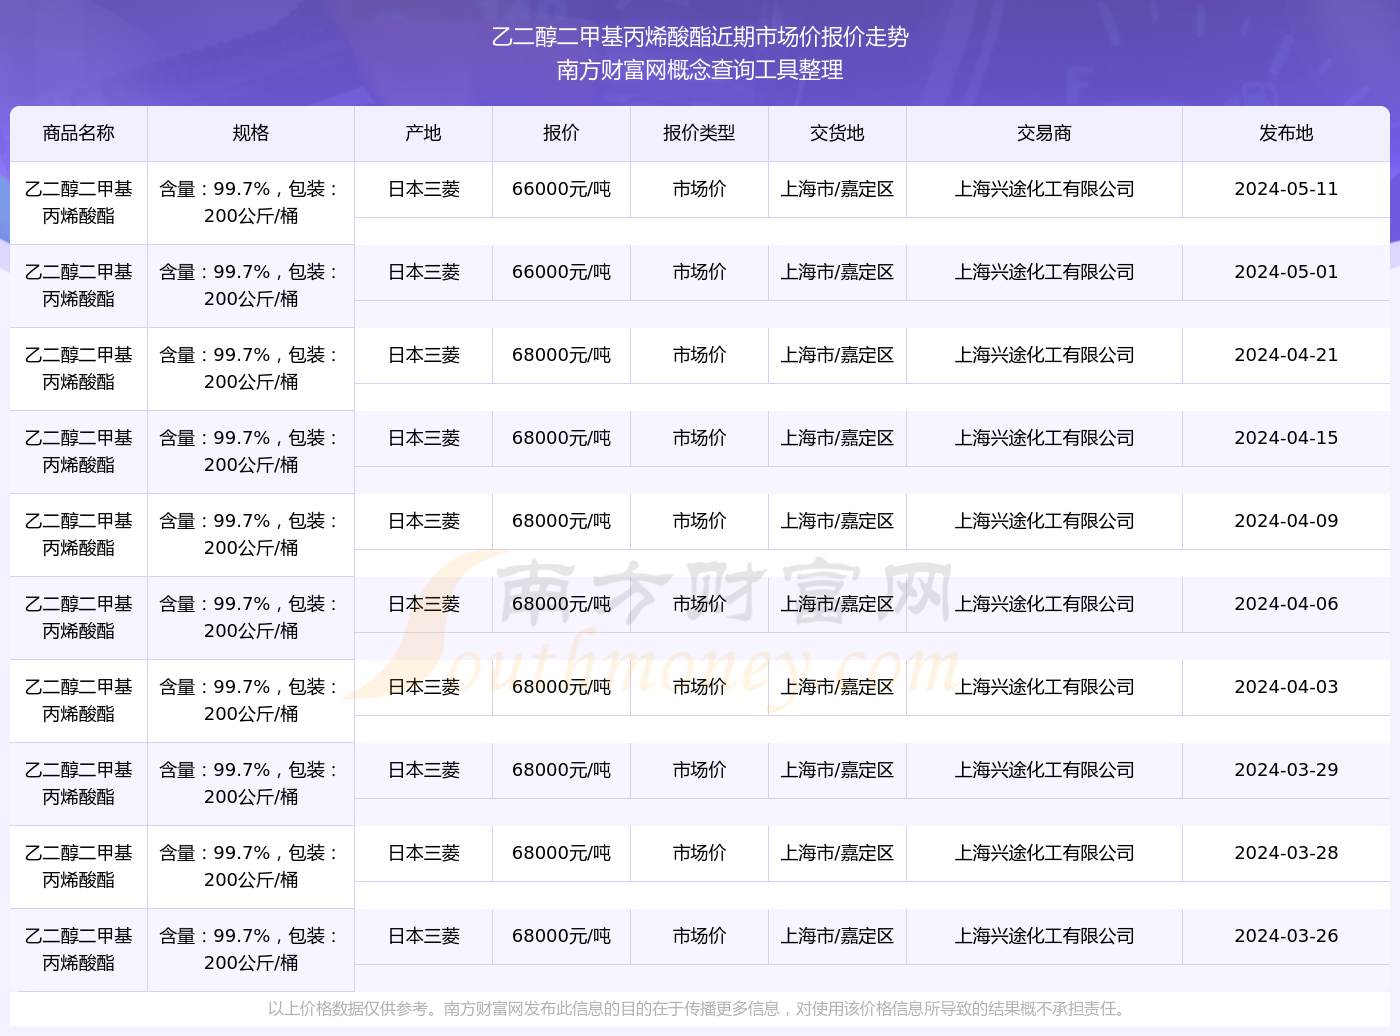Click 市场价 in the 2024-04-15 row

pos(699,438)
